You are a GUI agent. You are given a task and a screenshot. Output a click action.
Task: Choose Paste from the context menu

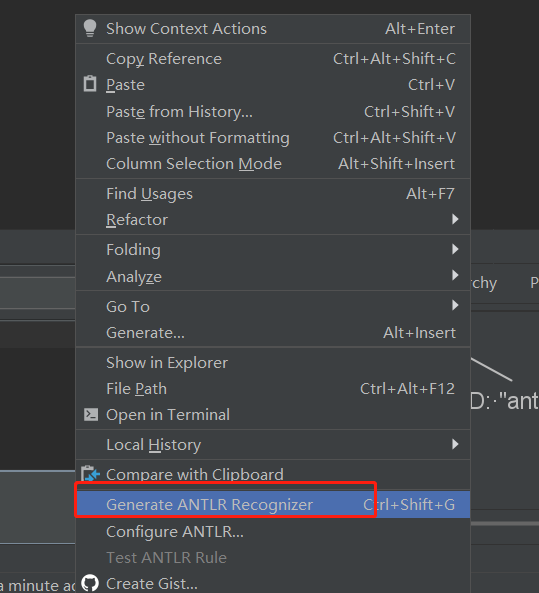(x=273, y=85)
